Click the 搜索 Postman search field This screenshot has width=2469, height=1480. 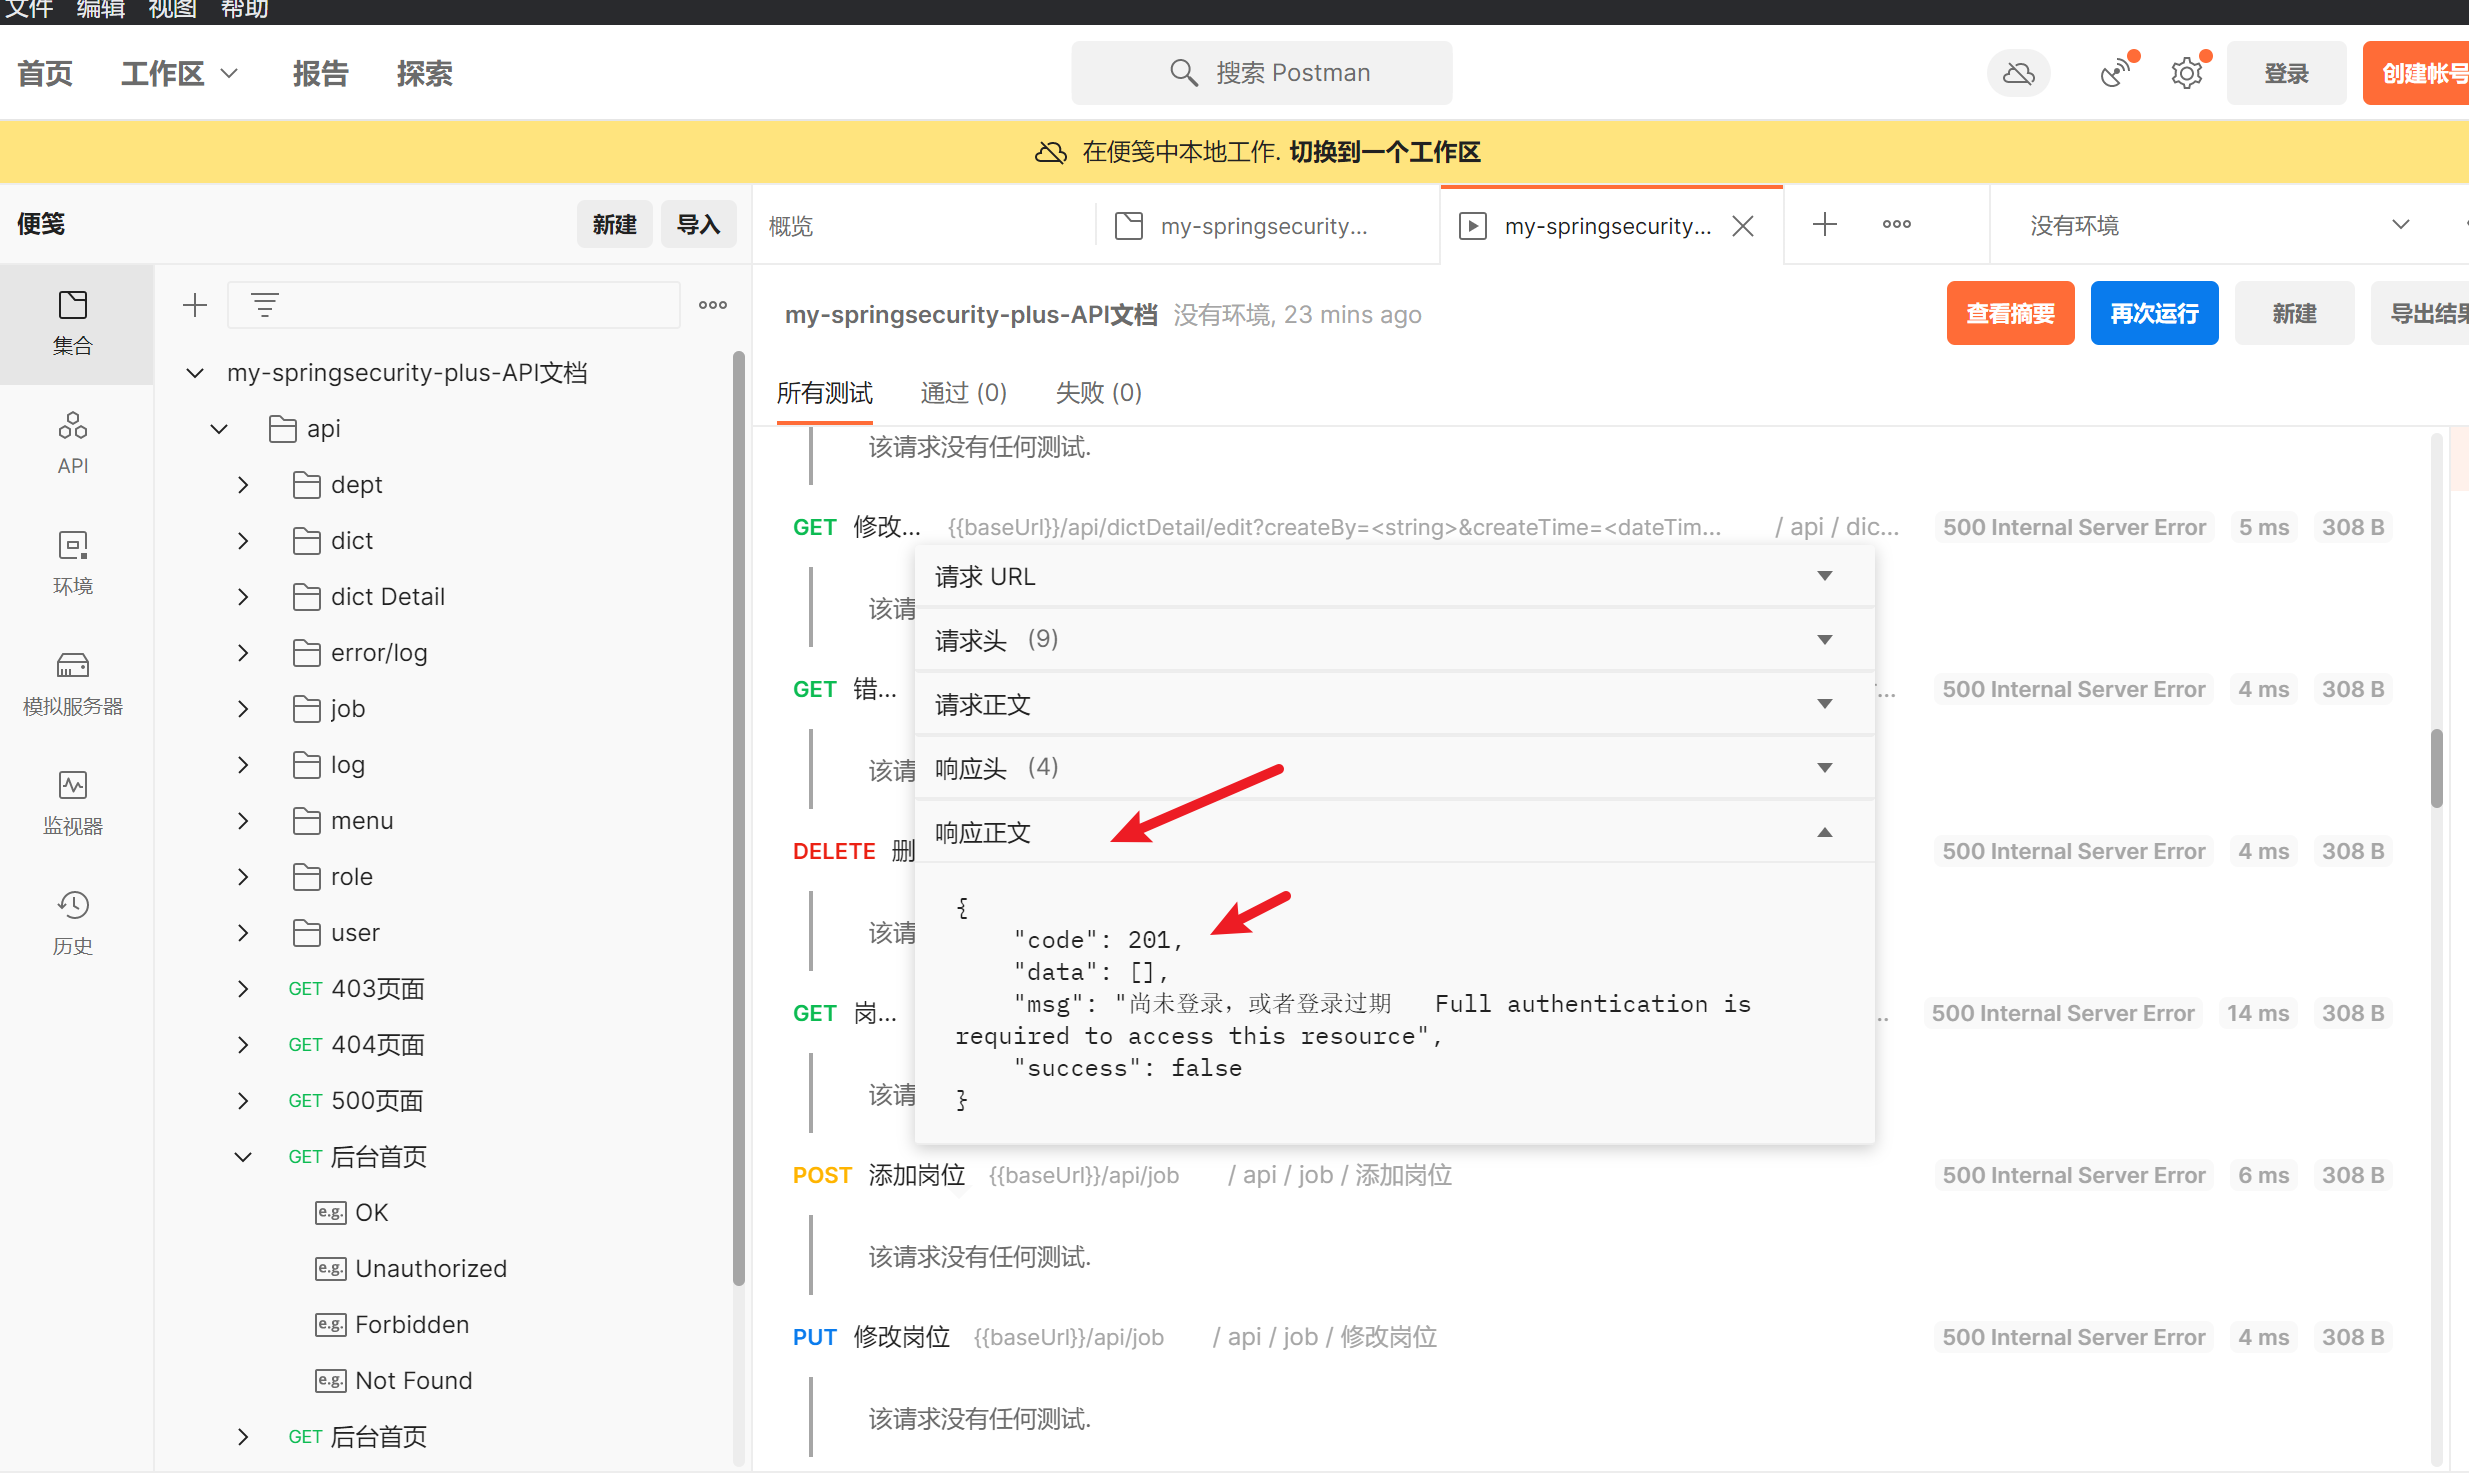(1261, 73)
